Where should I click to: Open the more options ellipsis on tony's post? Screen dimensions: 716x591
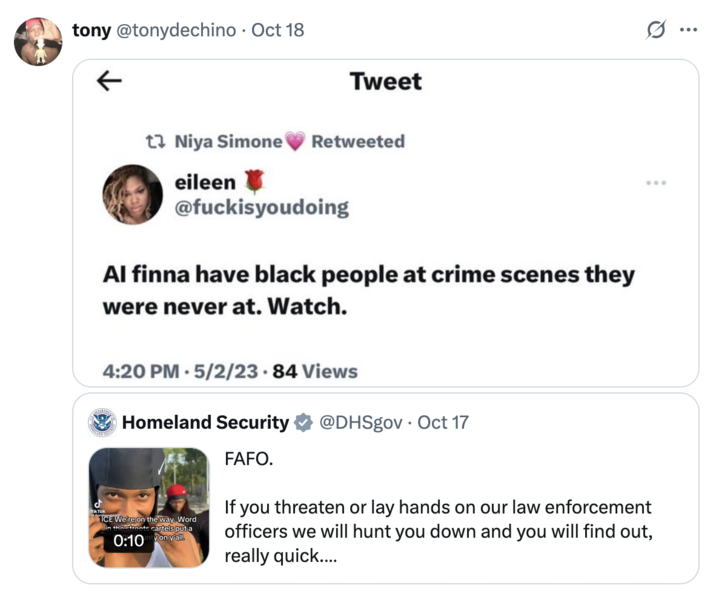[688, 30]
